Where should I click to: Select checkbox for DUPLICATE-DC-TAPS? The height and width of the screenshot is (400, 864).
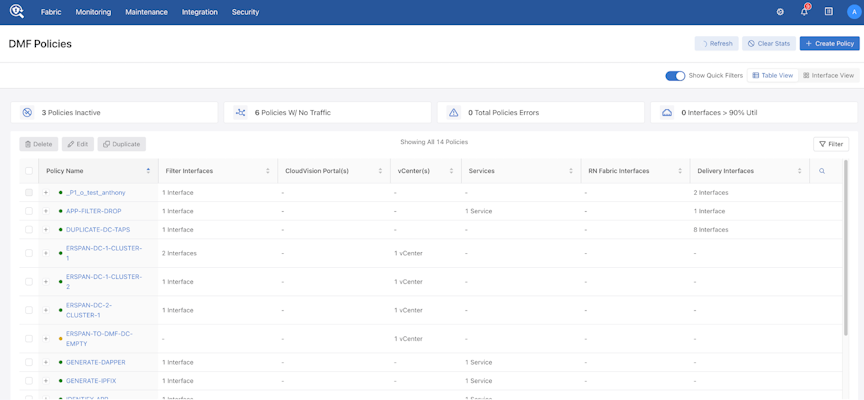(29, 229)
